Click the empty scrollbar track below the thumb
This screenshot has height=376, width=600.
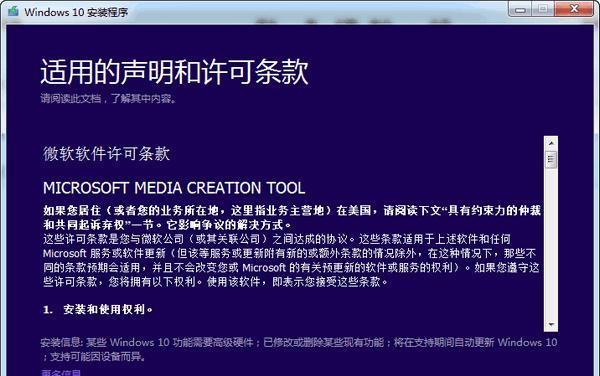click(x=551, y=243)
